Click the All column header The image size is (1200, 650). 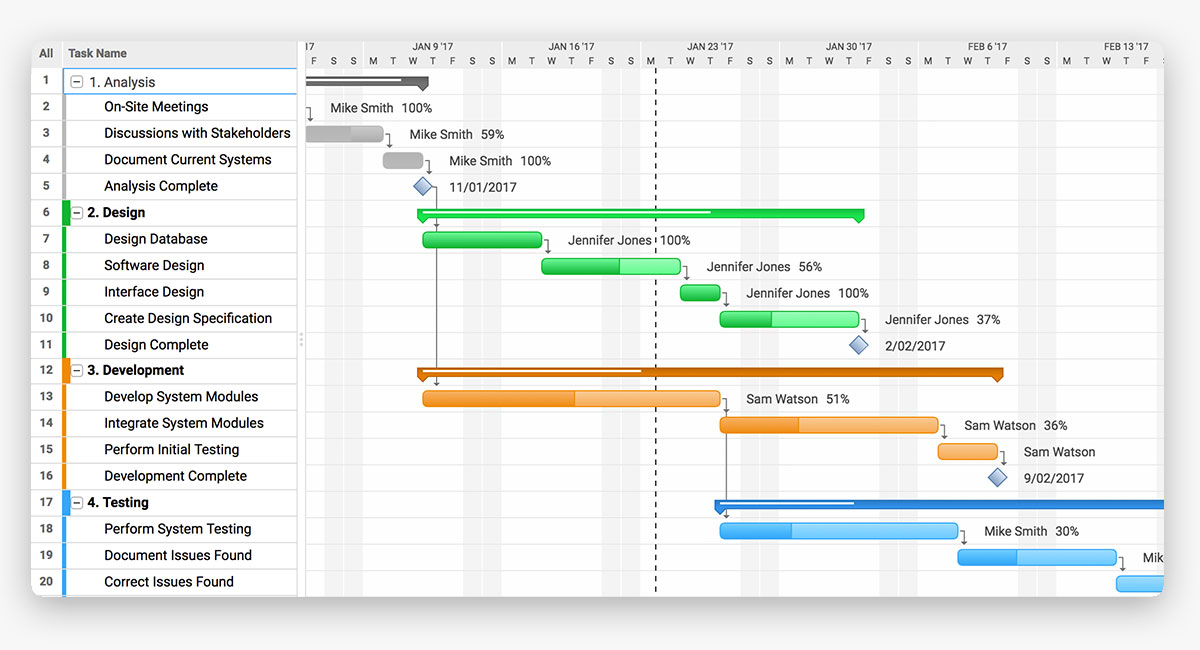pos(46,54)
